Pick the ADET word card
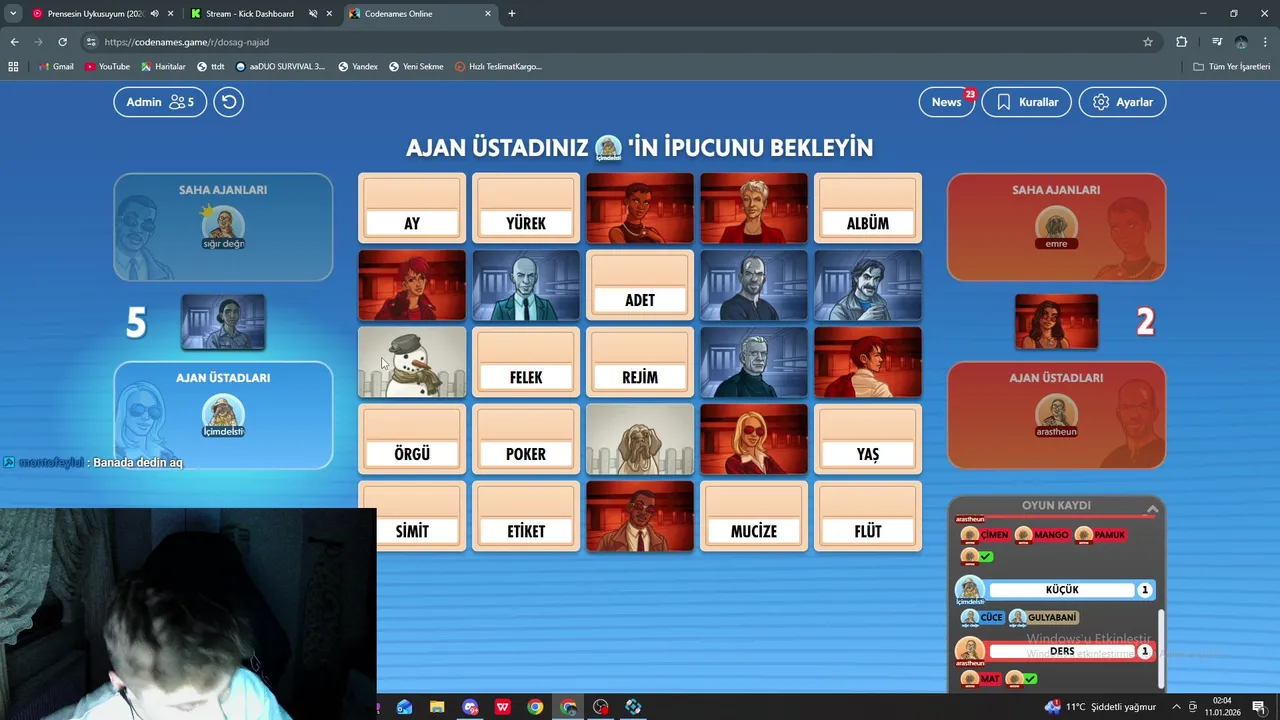1280x720 pixels. [x=640, y=285]
